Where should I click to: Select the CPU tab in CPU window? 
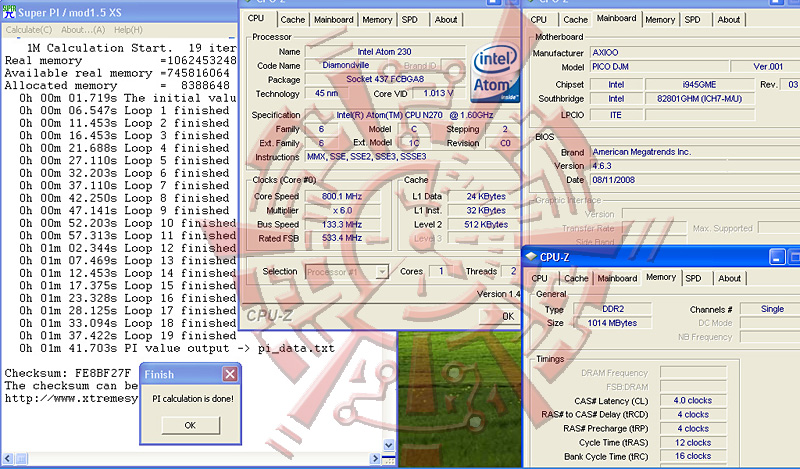256,18
